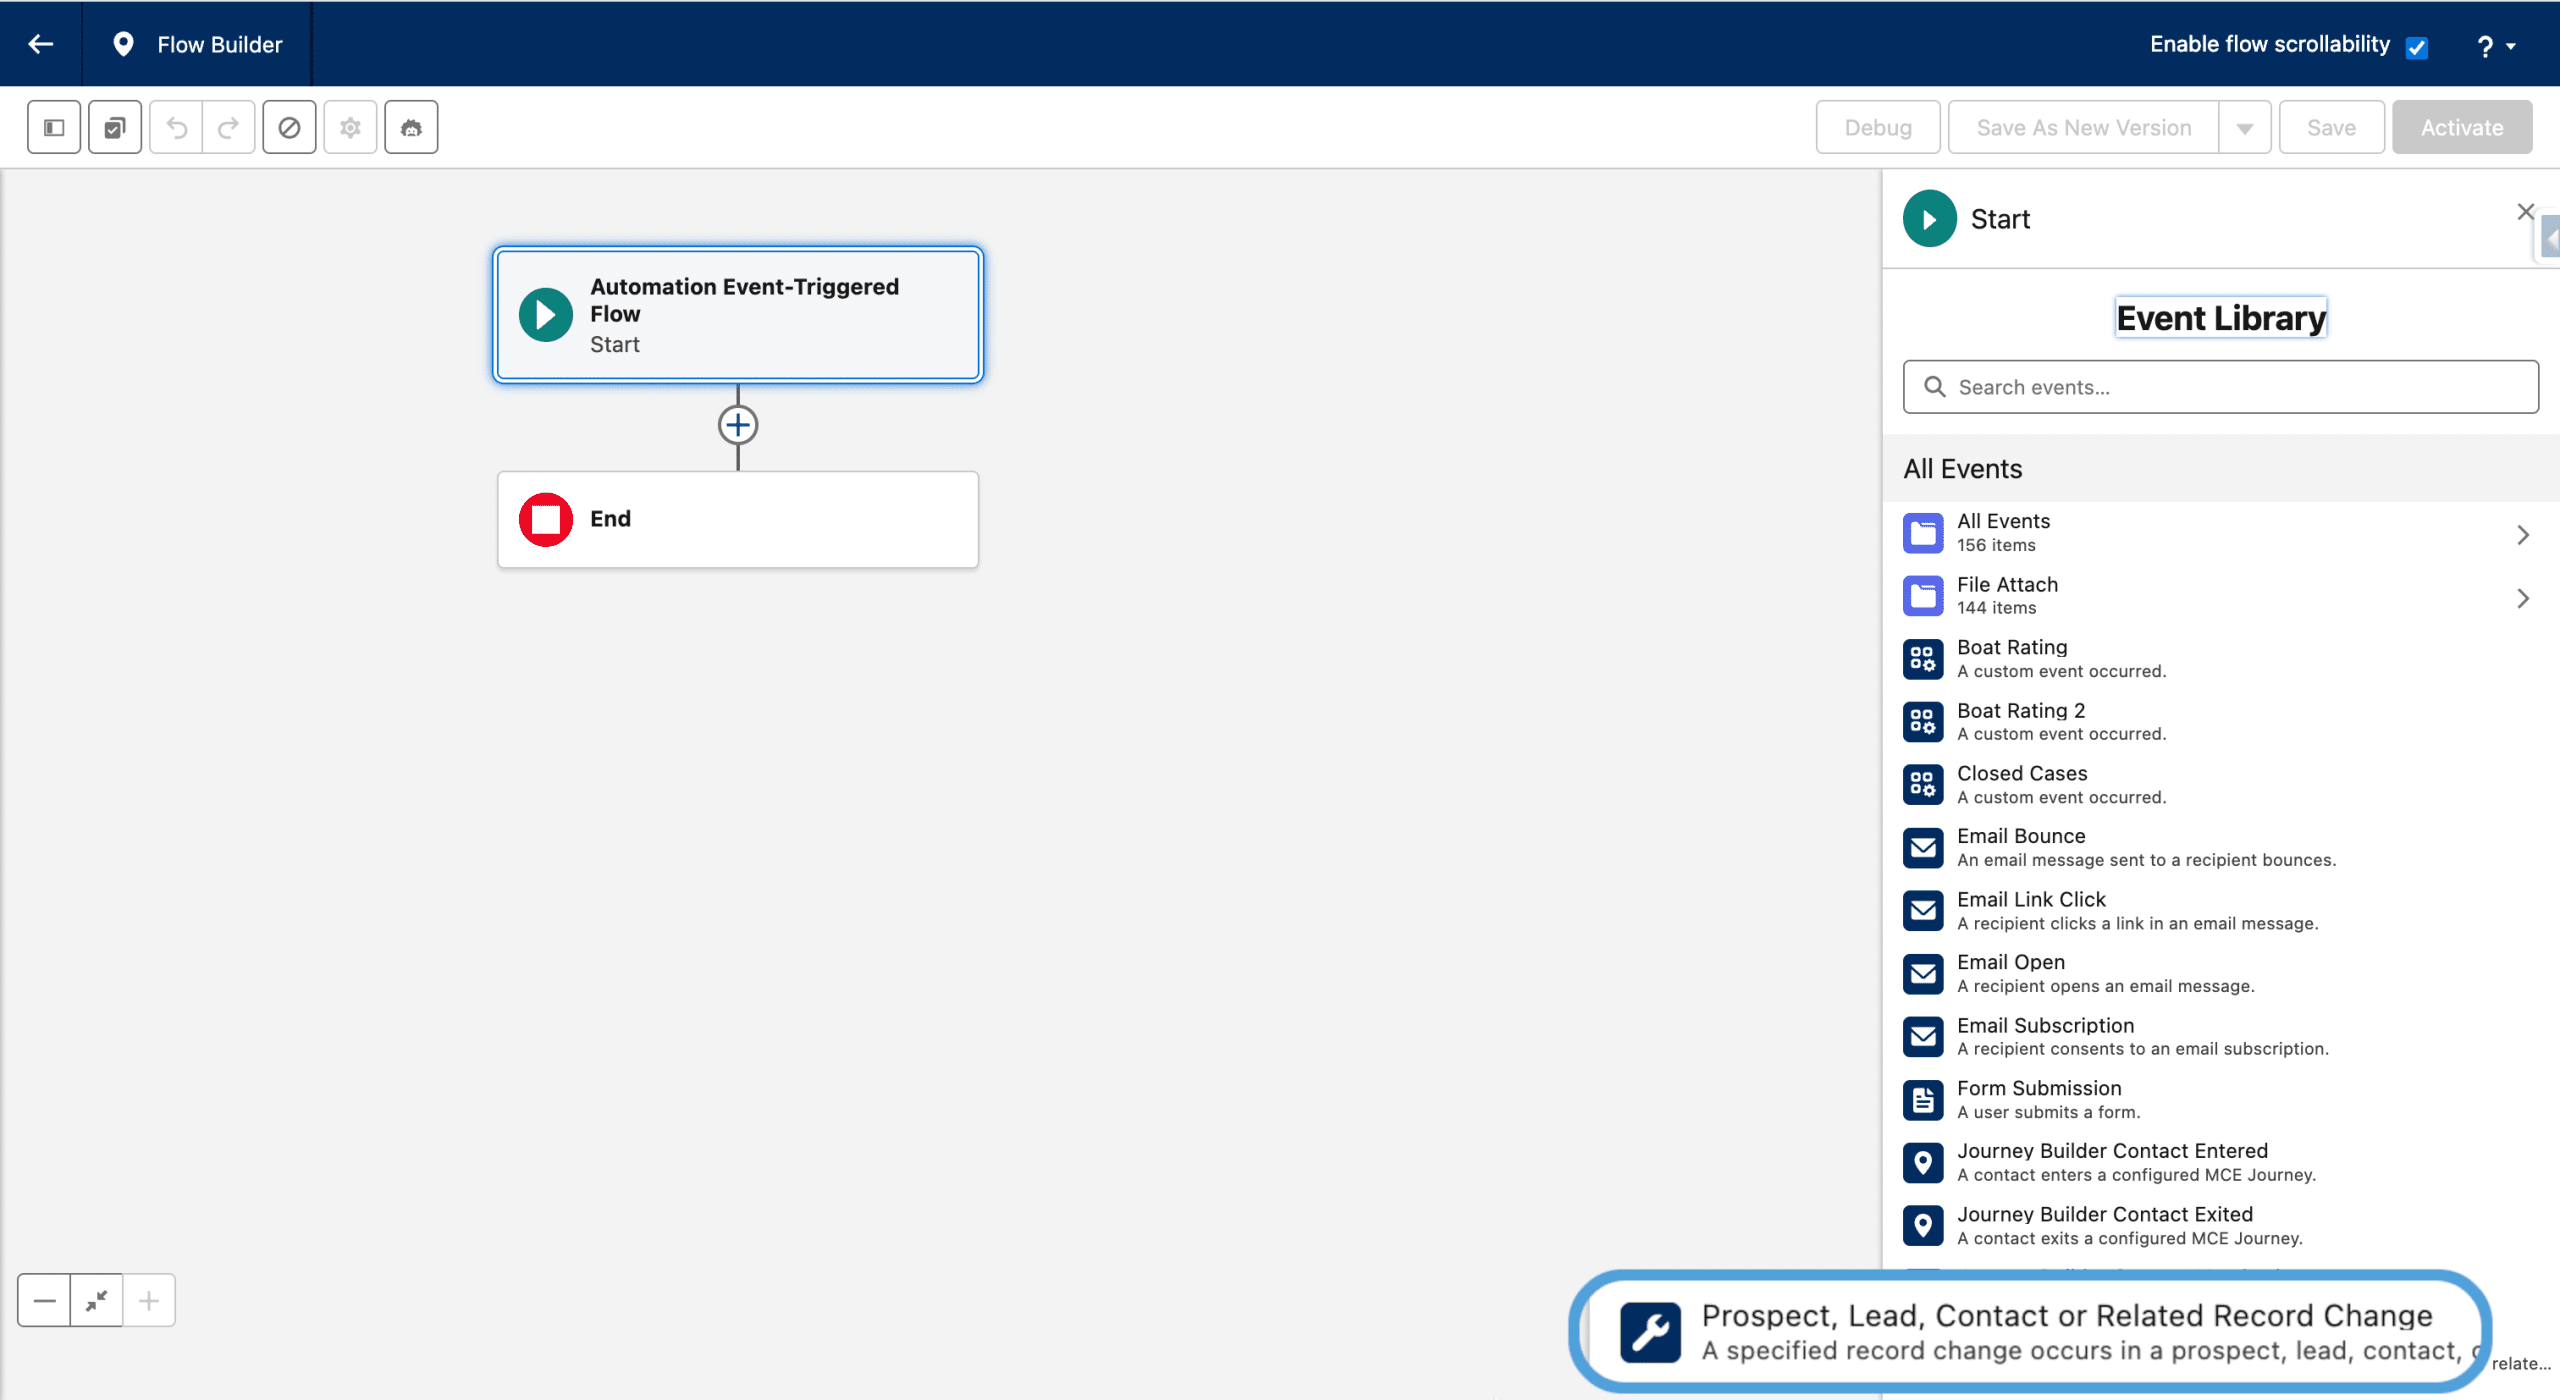Viewport: 2560px width, 1400px height.
Task: Click the zoom out minus button
Action: [44, 1300]
